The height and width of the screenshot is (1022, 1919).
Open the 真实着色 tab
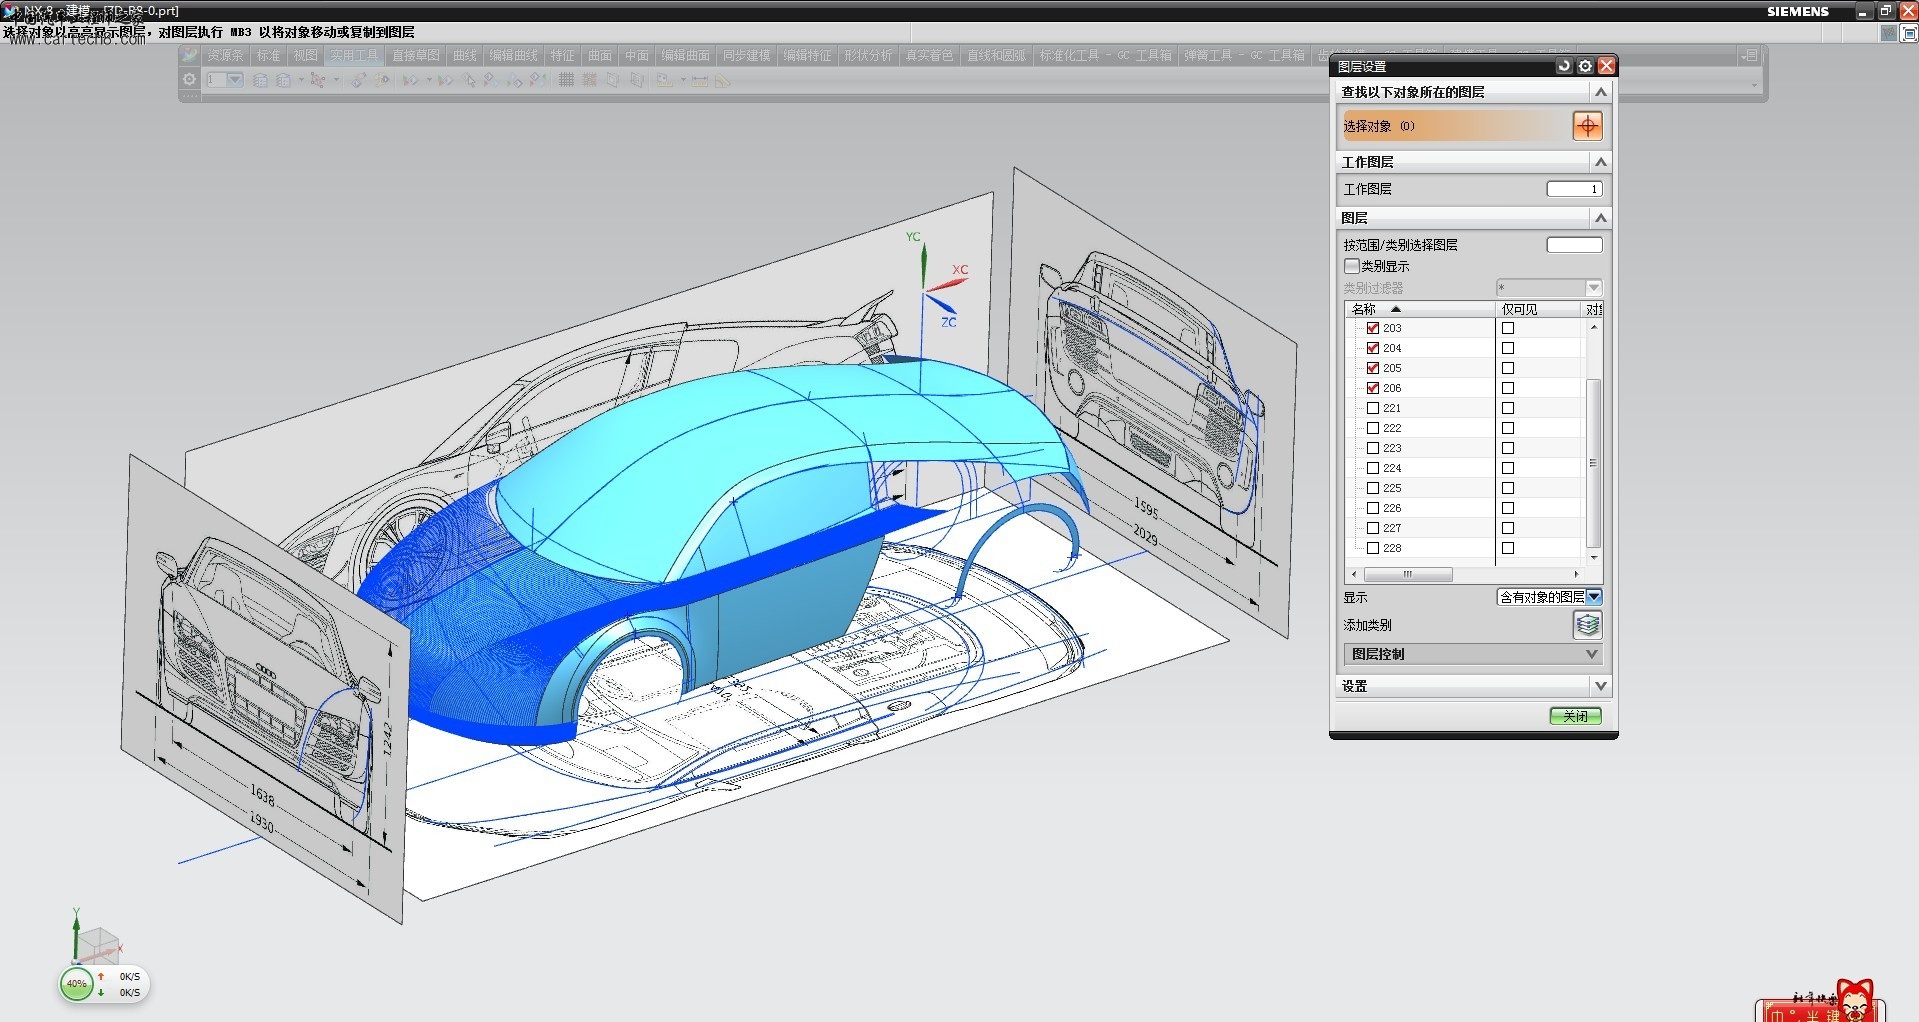(x=929, y=56)
